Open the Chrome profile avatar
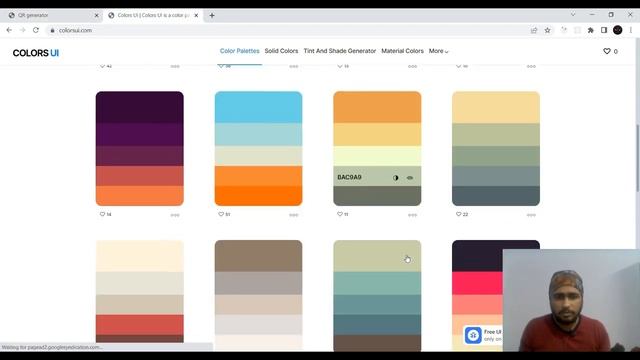The width and height of the screenshot is (640, 360). [618, 30]
